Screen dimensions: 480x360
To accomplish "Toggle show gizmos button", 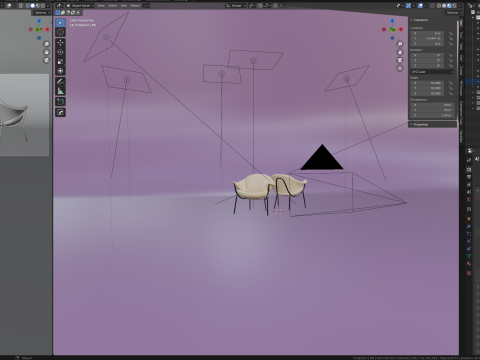I will [x=408, y=6].
